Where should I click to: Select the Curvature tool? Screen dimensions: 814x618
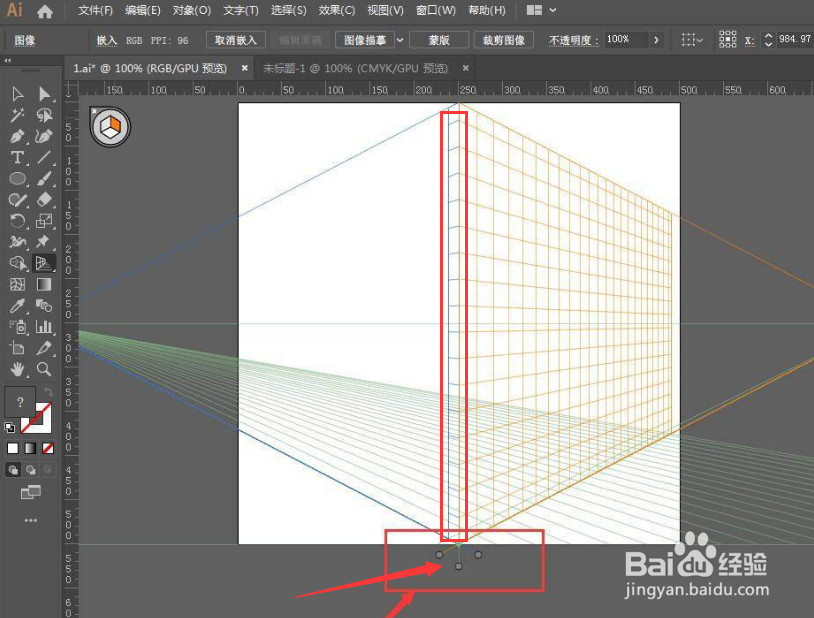[44, 137]
